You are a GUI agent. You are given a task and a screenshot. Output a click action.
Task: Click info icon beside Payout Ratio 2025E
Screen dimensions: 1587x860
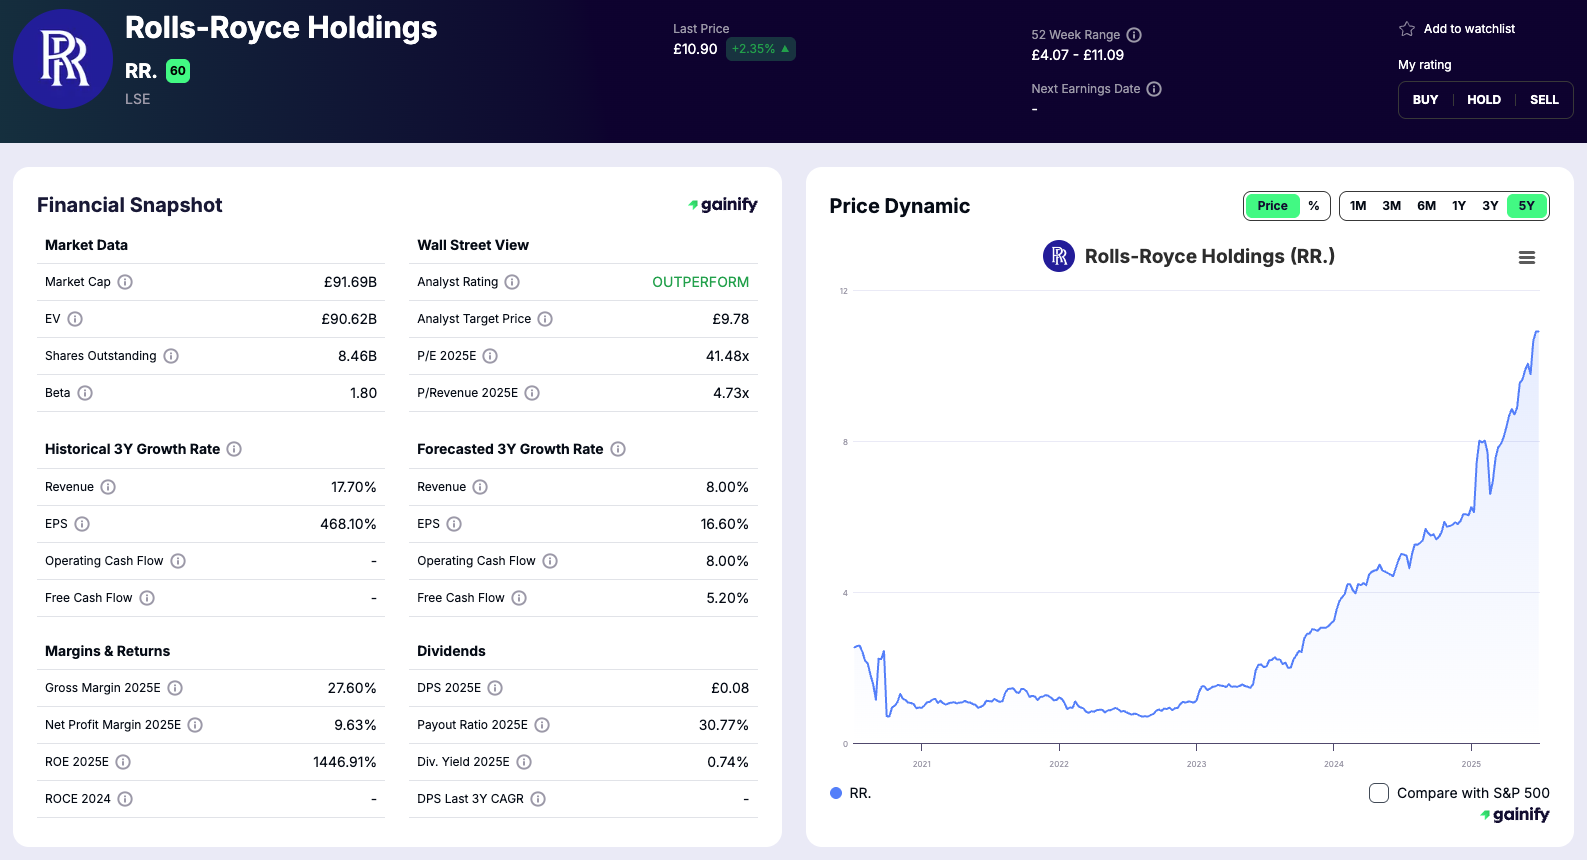coord(542,725)
